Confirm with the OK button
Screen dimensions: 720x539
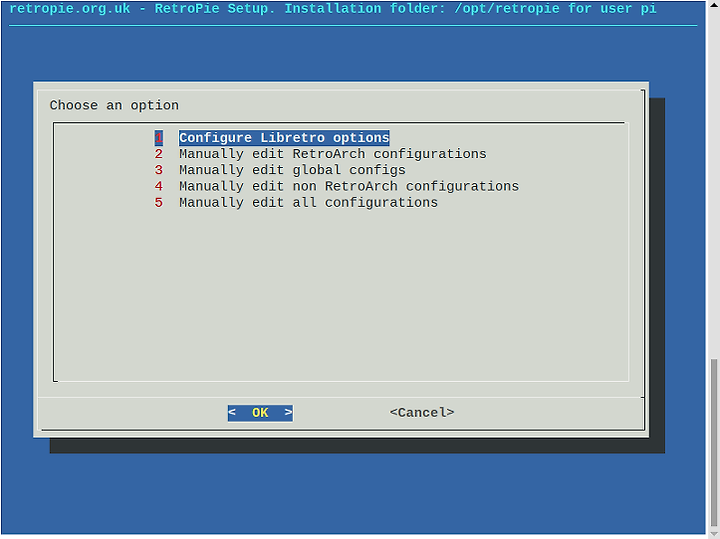[260, 413]
